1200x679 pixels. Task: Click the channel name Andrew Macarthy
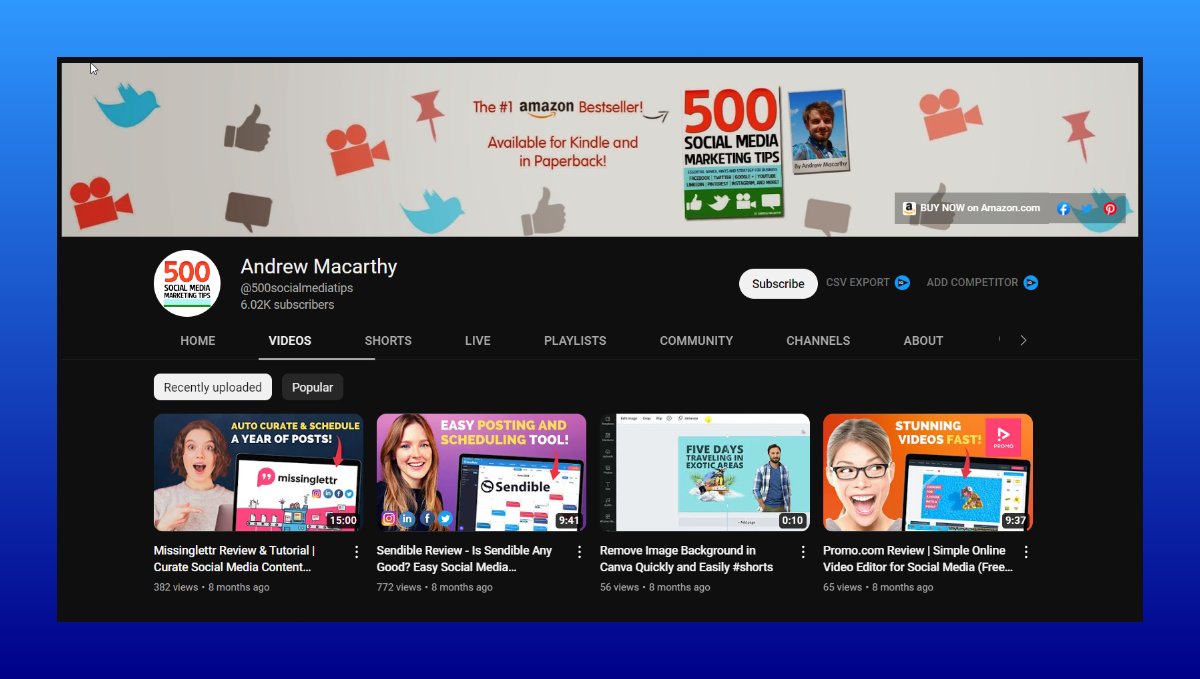(319, 267)
